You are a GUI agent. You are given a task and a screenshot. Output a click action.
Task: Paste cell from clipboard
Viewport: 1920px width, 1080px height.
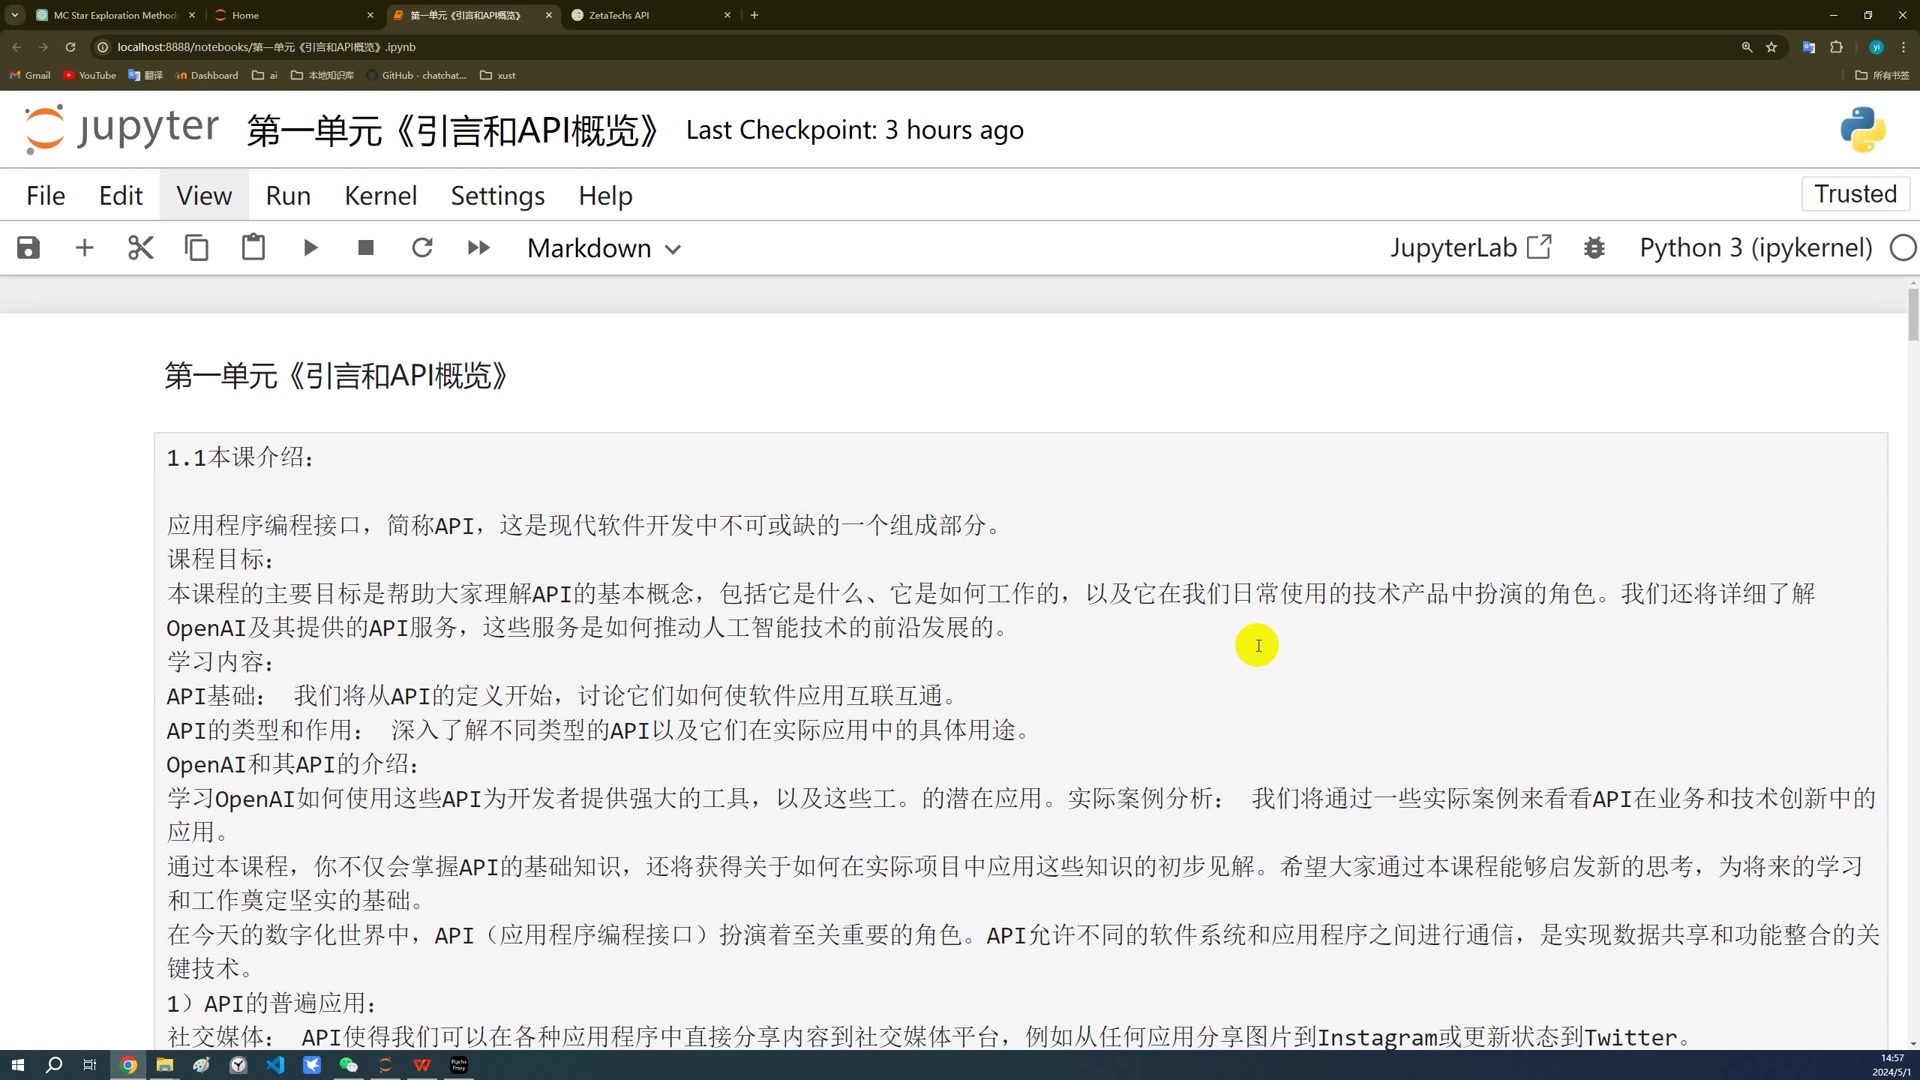click(x=253, y=248)
